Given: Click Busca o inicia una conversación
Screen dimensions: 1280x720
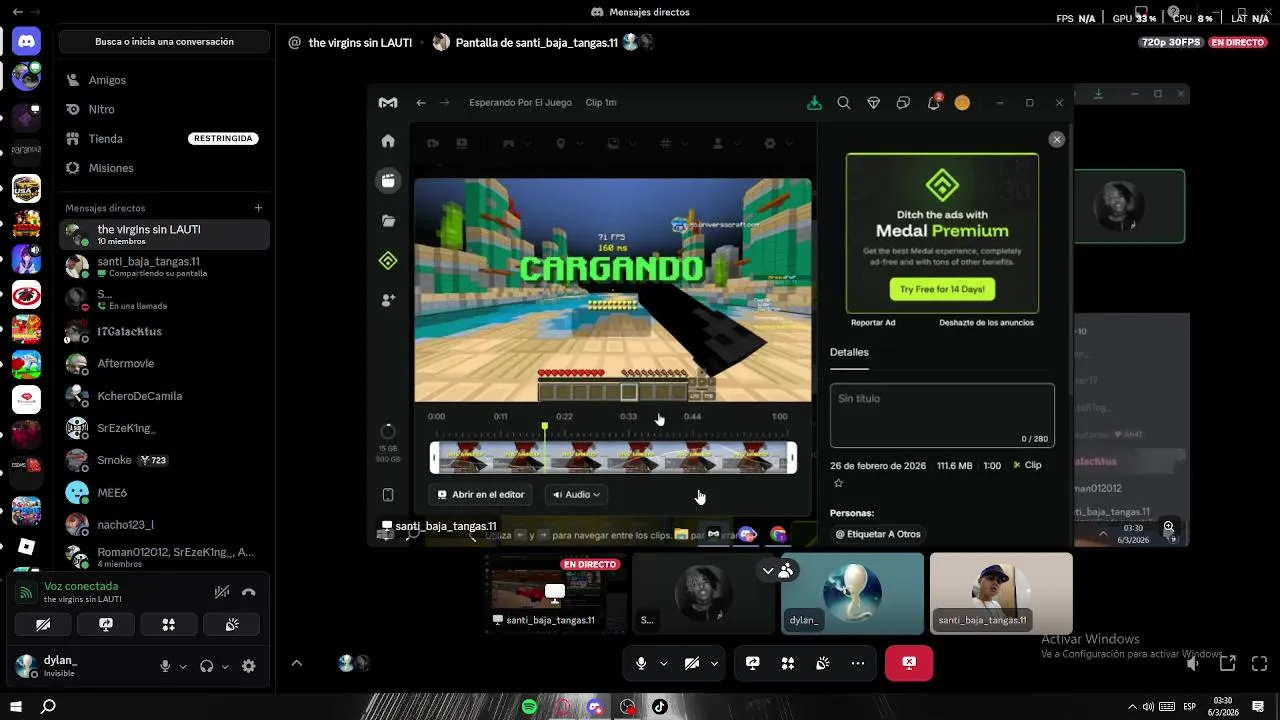Looking at the screenshot, I should [164, 42].
